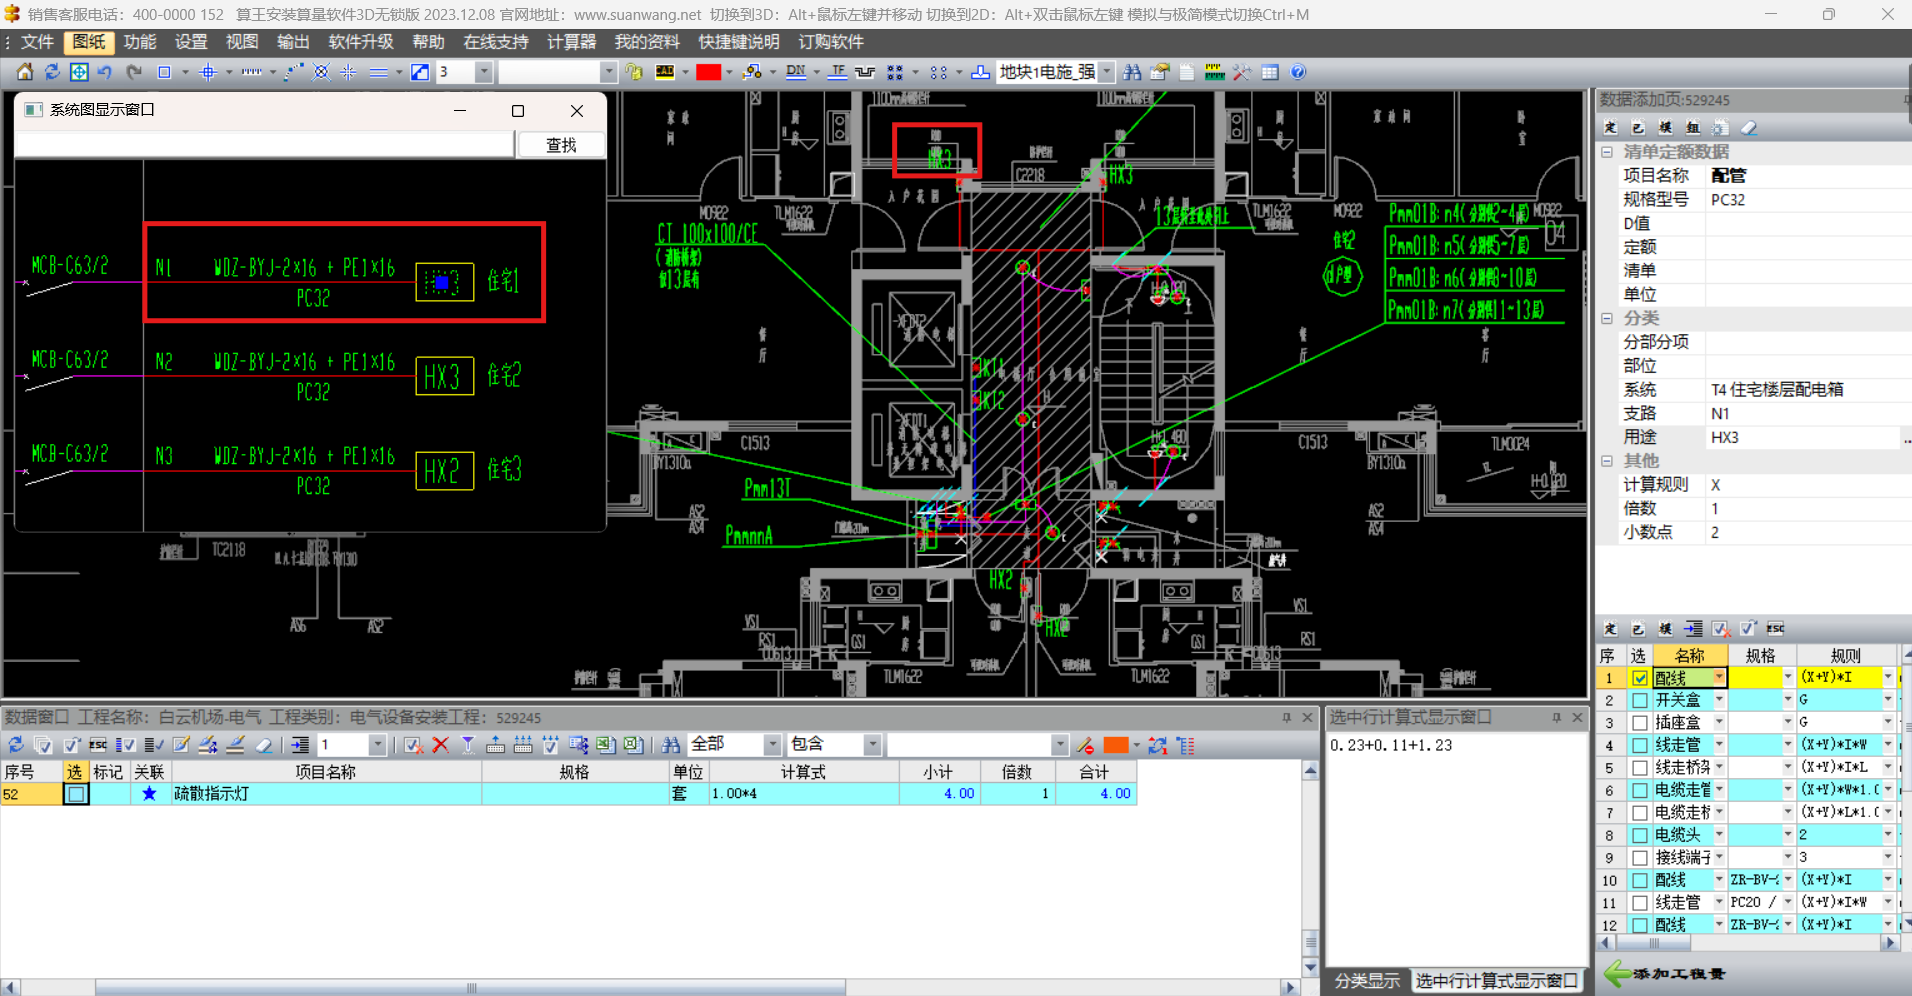Collapse the 分类 section

(x=1607, y=318)
